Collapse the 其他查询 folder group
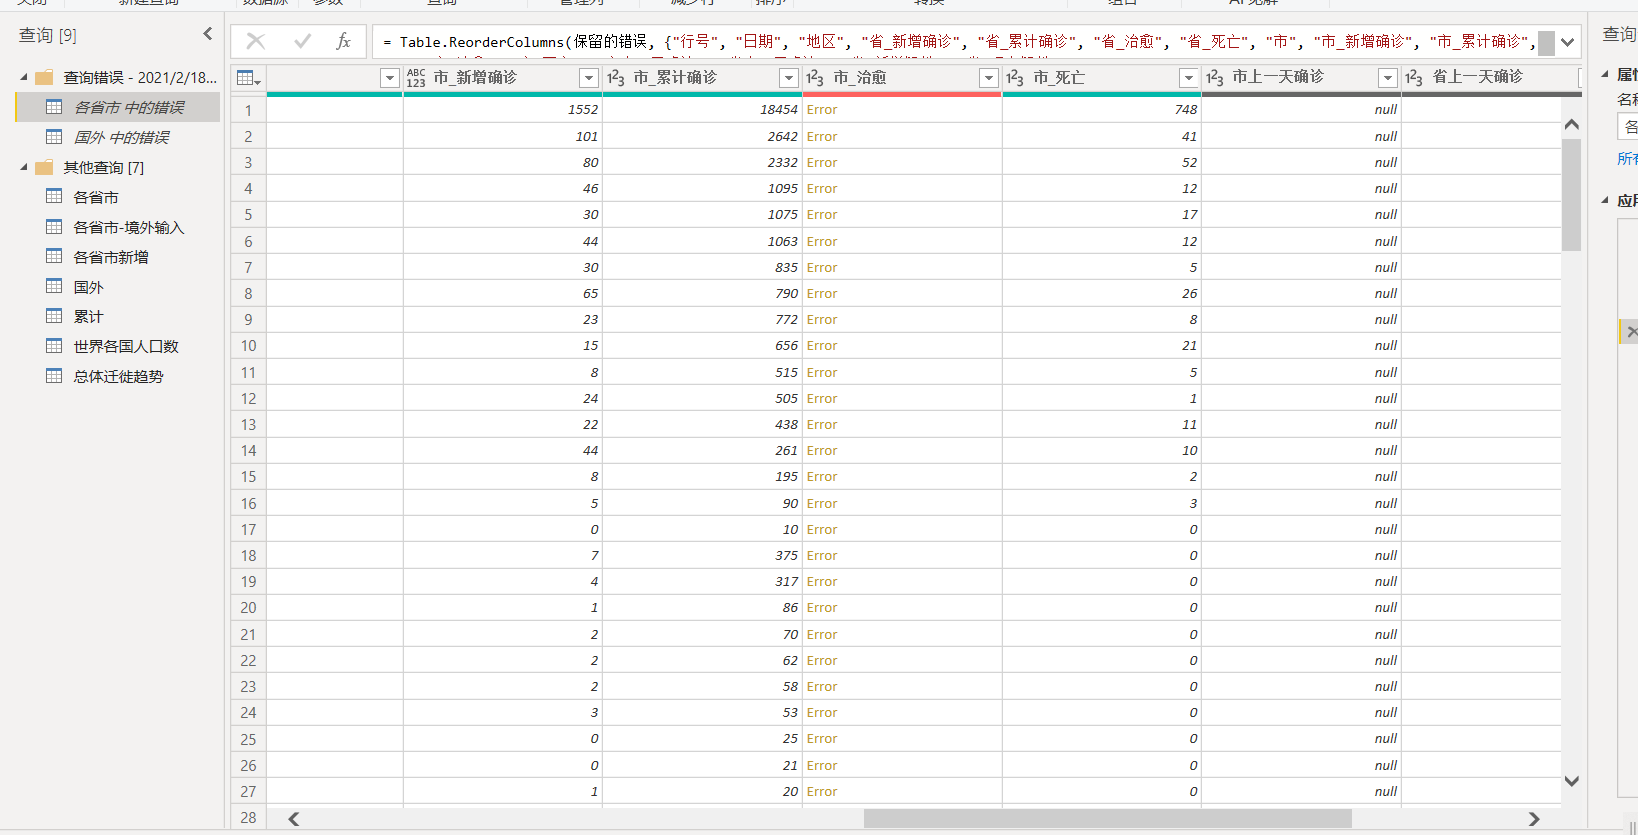This screenshot has height=835, width=1638. tap(24, 167)
